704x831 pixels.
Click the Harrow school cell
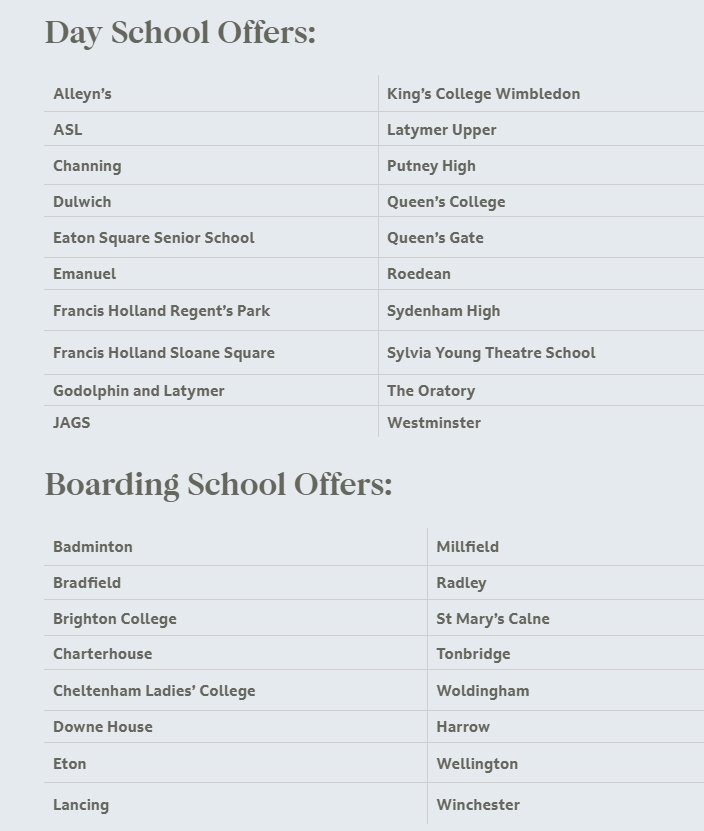[x=462, y=727]
